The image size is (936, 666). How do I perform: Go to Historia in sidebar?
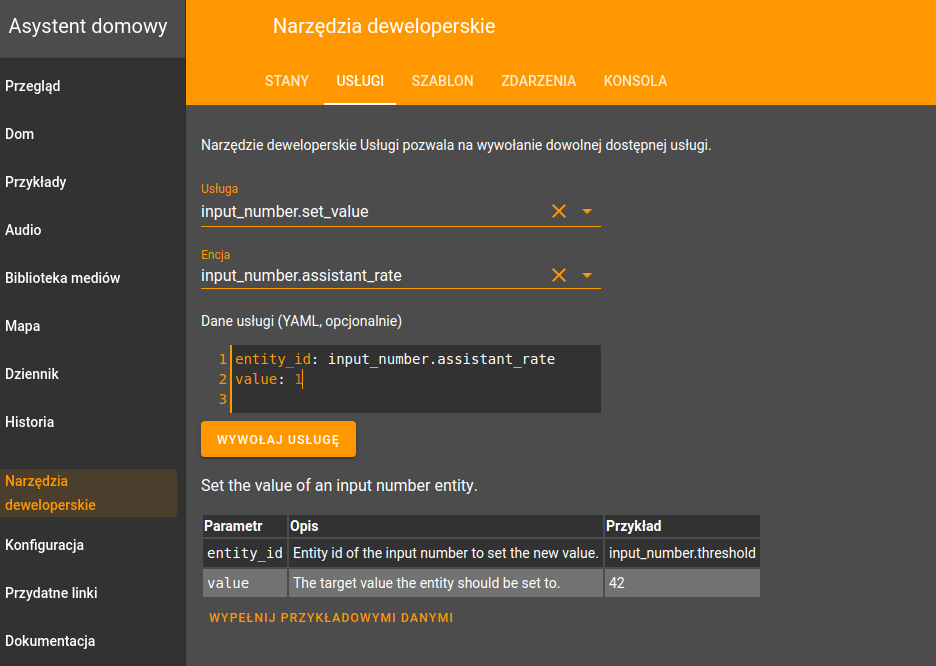click(x=30, y=422)
